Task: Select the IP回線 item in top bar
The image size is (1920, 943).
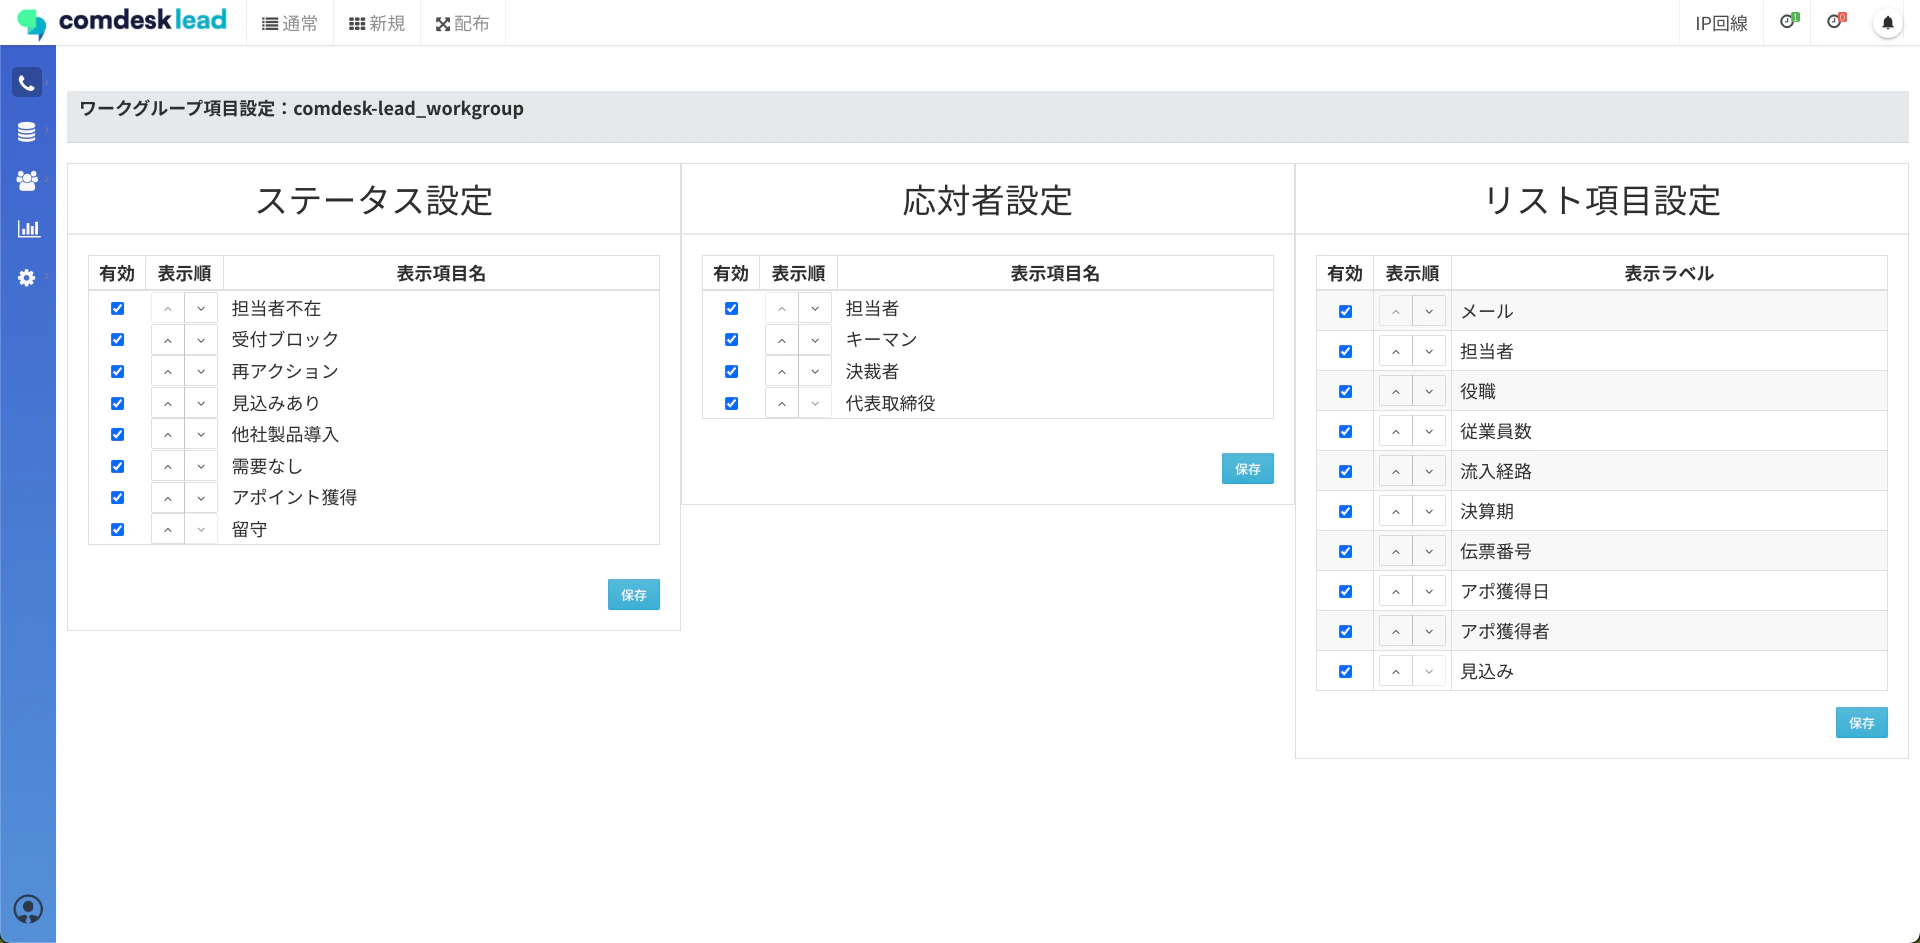Action: tap(1721, 23)
